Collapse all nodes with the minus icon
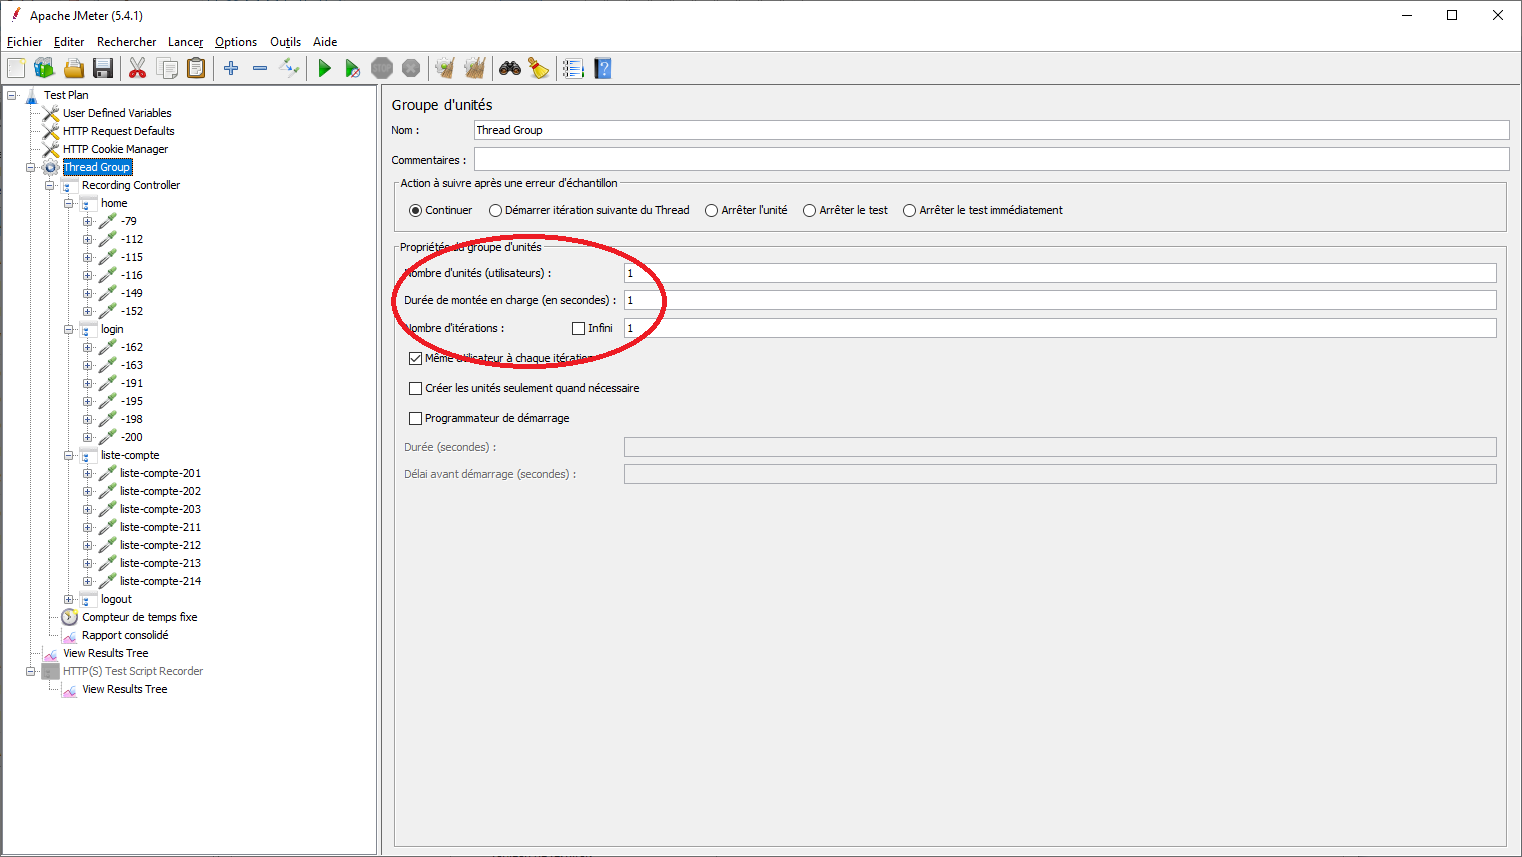This screenshot has height=857, width=1522. click(260, 68)
